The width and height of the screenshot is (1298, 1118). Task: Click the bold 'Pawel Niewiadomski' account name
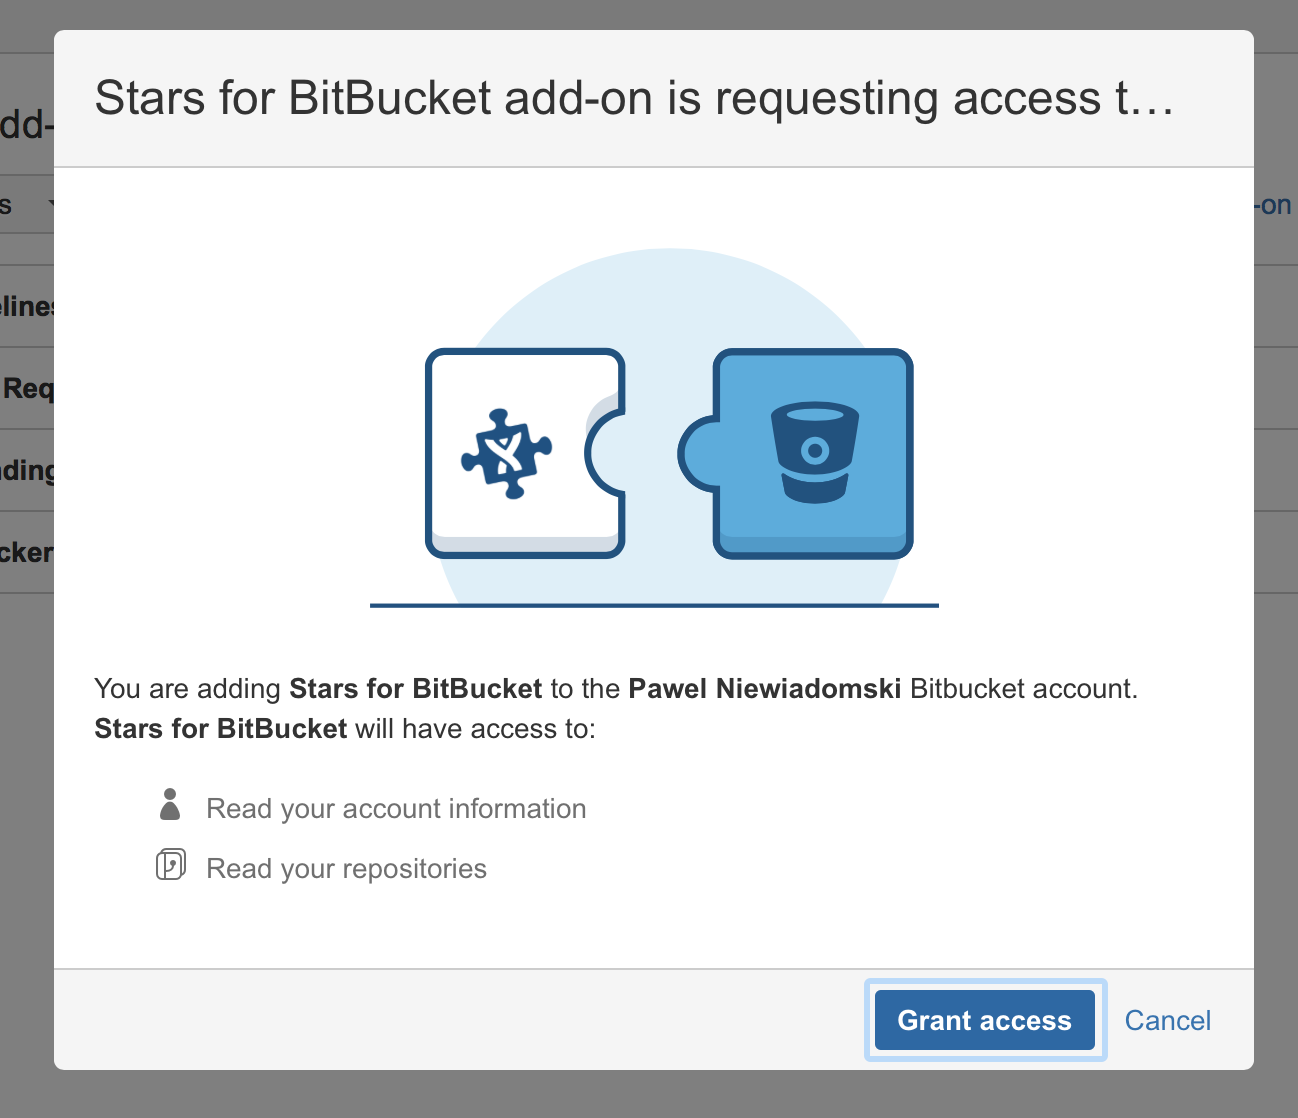pos(764,689)
